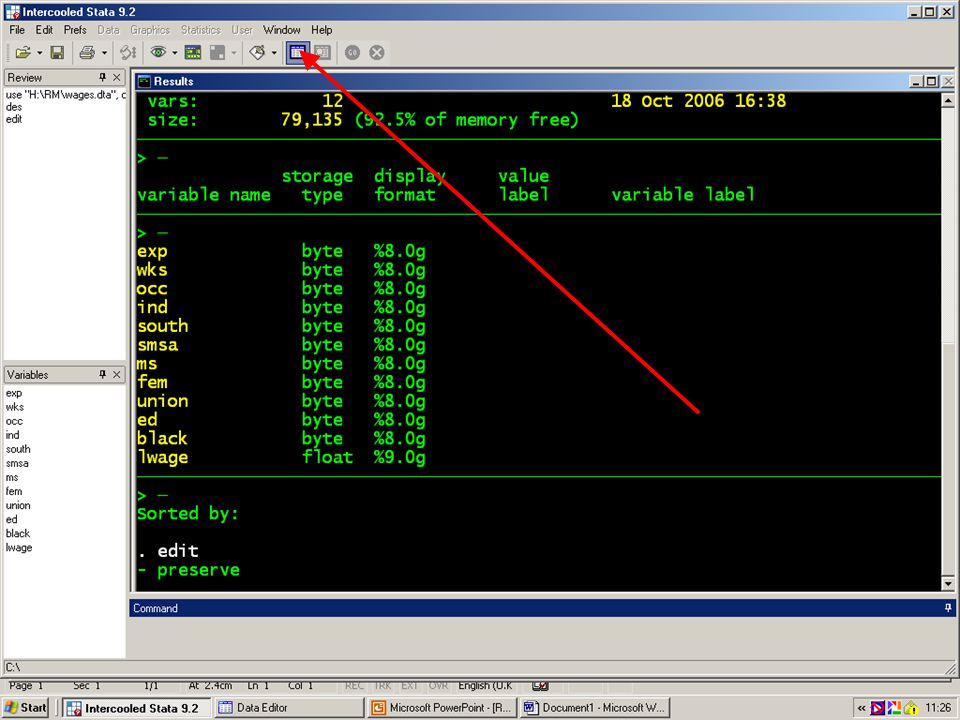This screenshot has width=960, height=720.
Task: Open the Do-file Editor icon
Action: click(257, 53)
